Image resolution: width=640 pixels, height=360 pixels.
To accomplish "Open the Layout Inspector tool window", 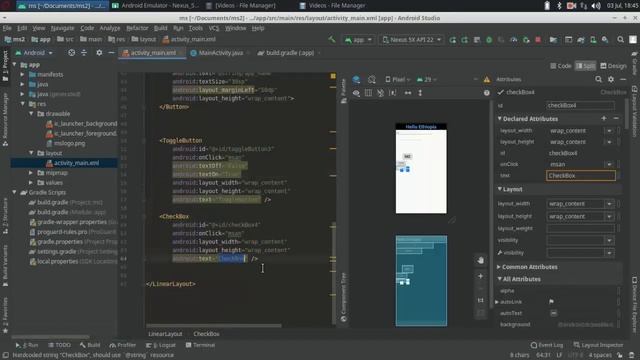I will click(598, 345).
